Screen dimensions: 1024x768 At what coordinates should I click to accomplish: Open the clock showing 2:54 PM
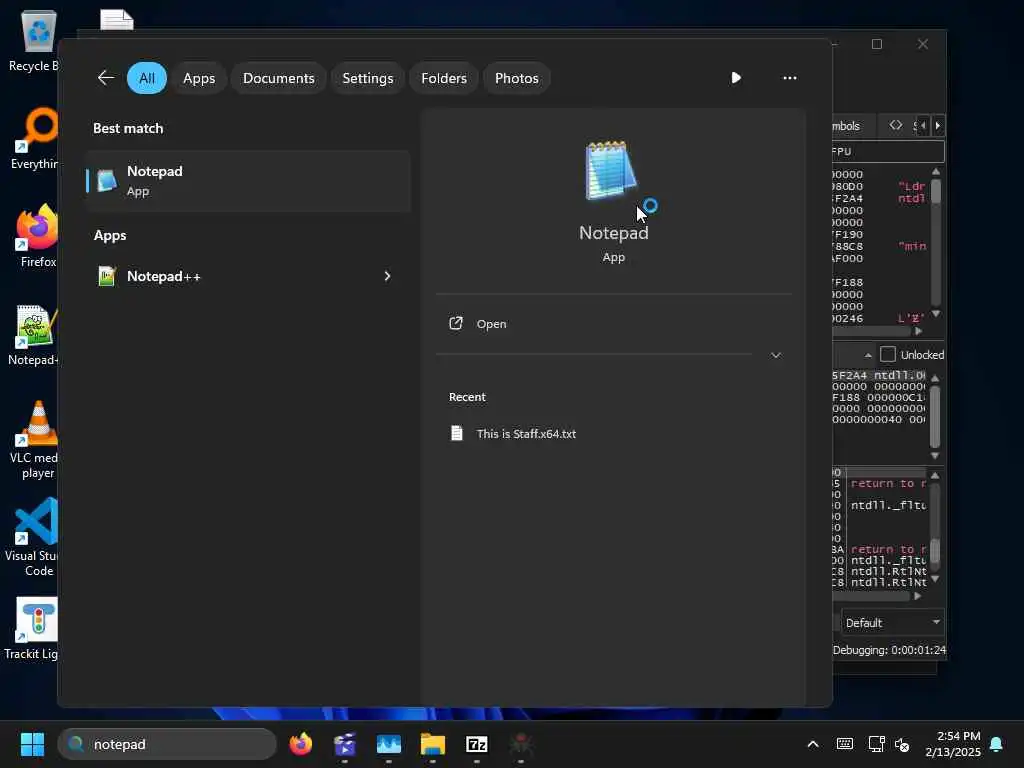click(x=953, y=744)
